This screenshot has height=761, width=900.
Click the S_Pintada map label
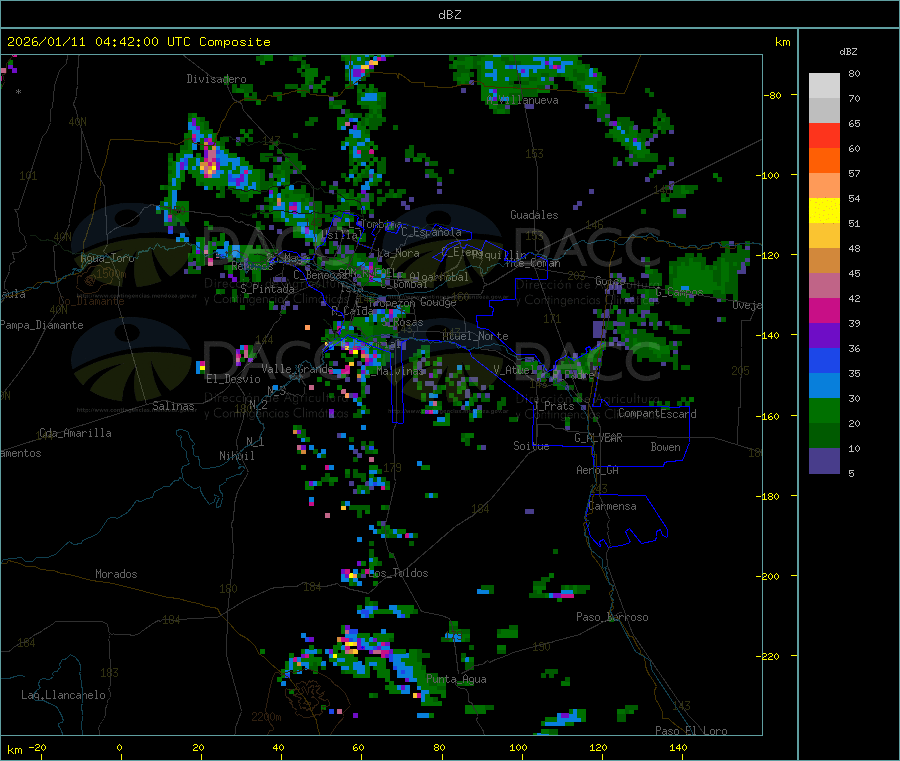click(267, 289)
